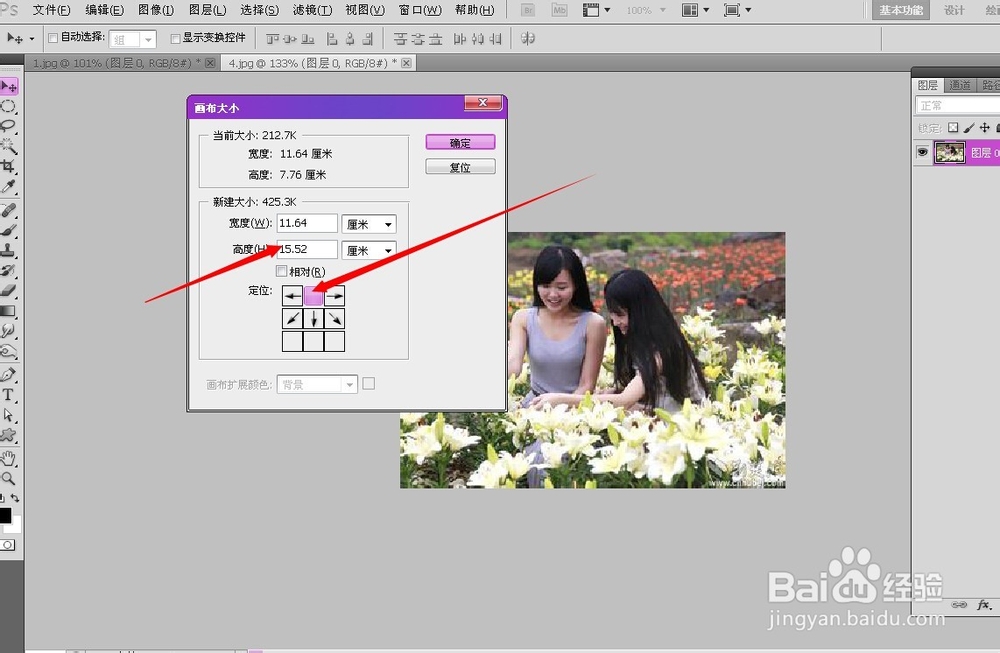1000x653 pixels.
Task: Set anchor to the bottom-center square
Action: 313,341
